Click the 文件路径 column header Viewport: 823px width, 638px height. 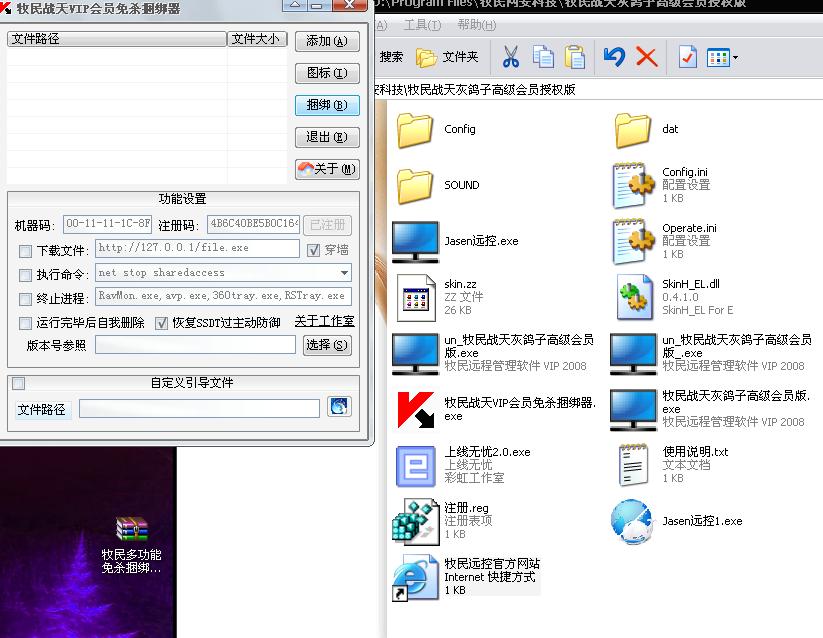pyautogui.click(x=117, y=39)
